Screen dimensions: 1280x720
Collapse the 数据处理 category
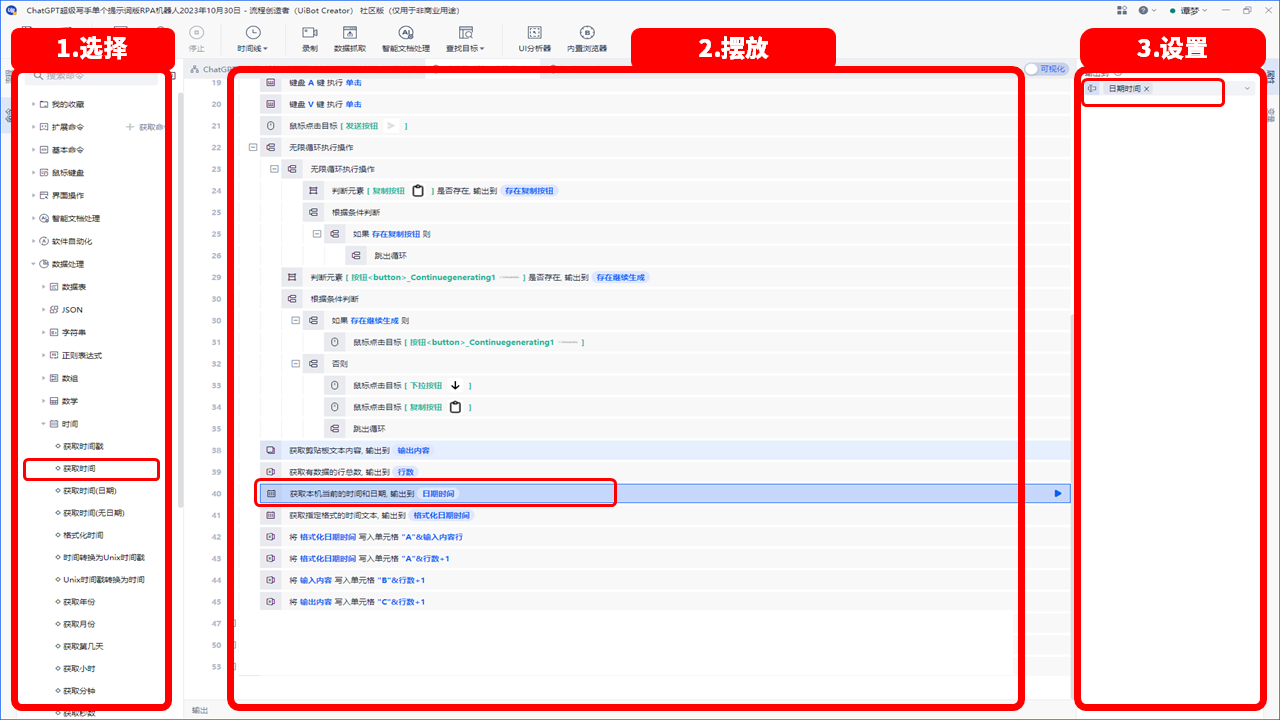point(33,264)
